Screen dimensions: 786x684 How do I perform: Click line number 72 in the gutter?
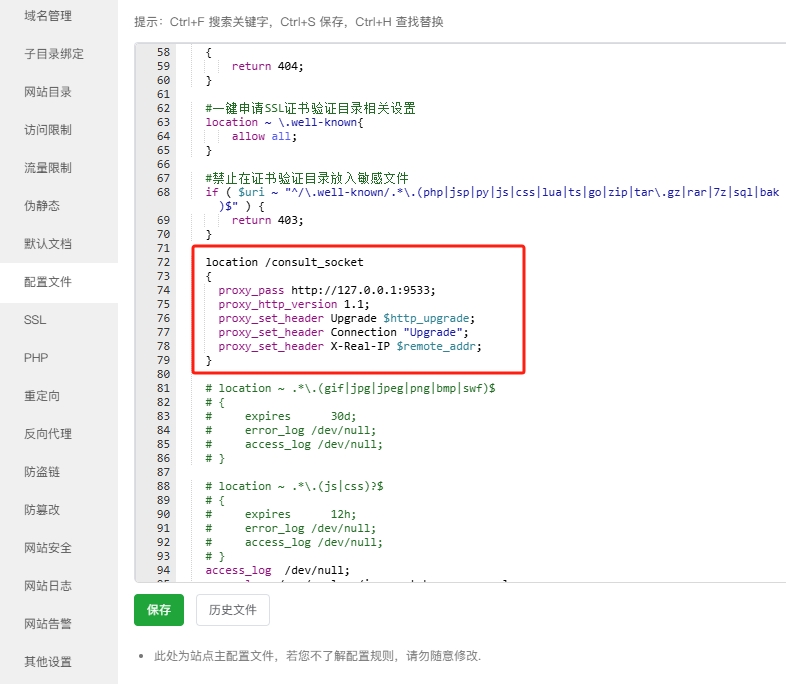coord(163,262)
